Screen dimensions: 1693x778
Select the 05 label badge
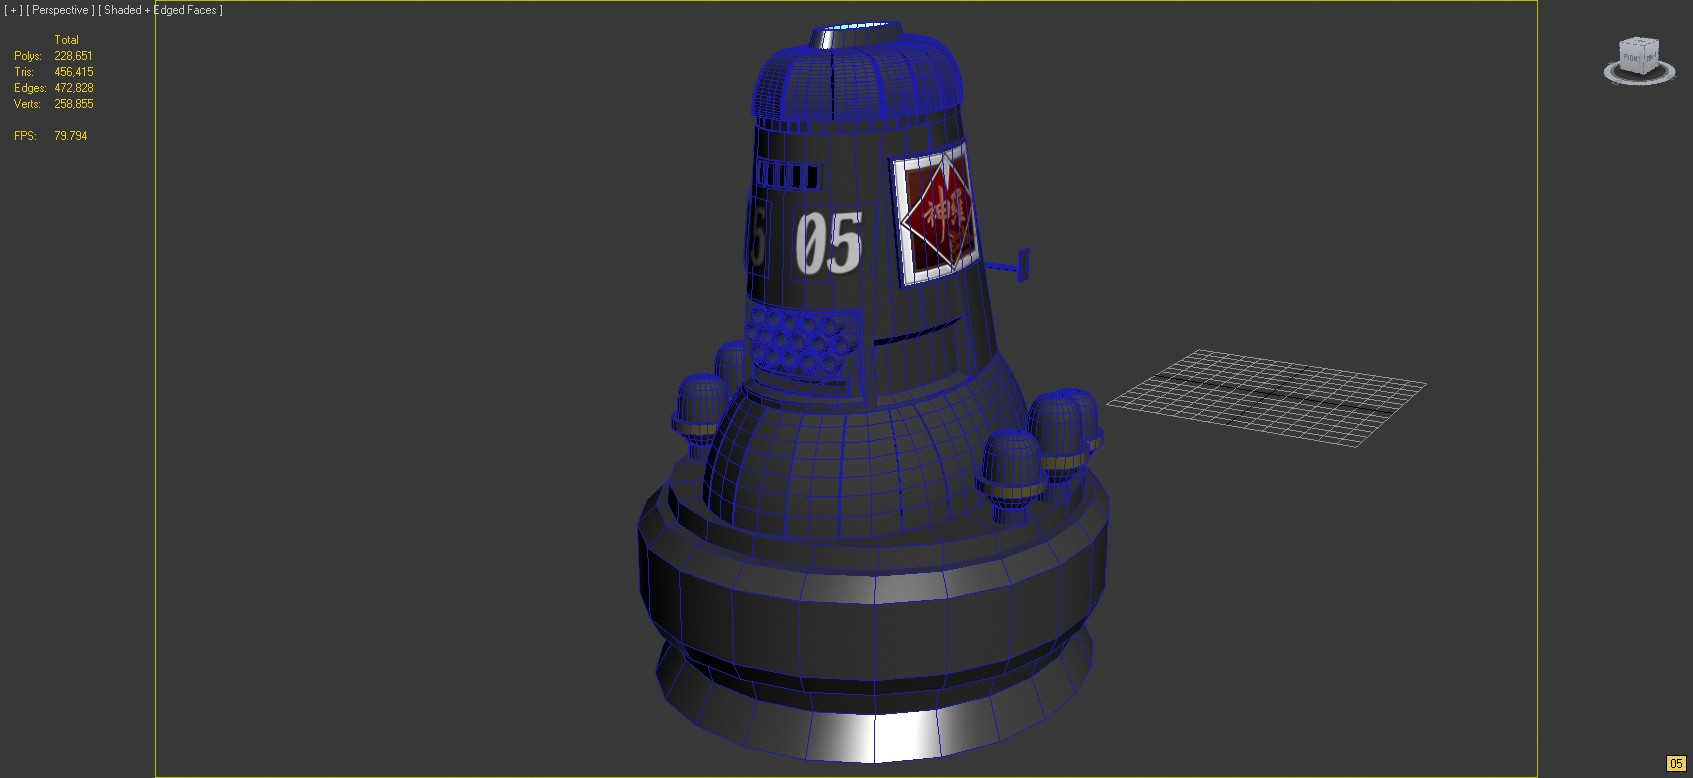click(x=1676, y=764)
